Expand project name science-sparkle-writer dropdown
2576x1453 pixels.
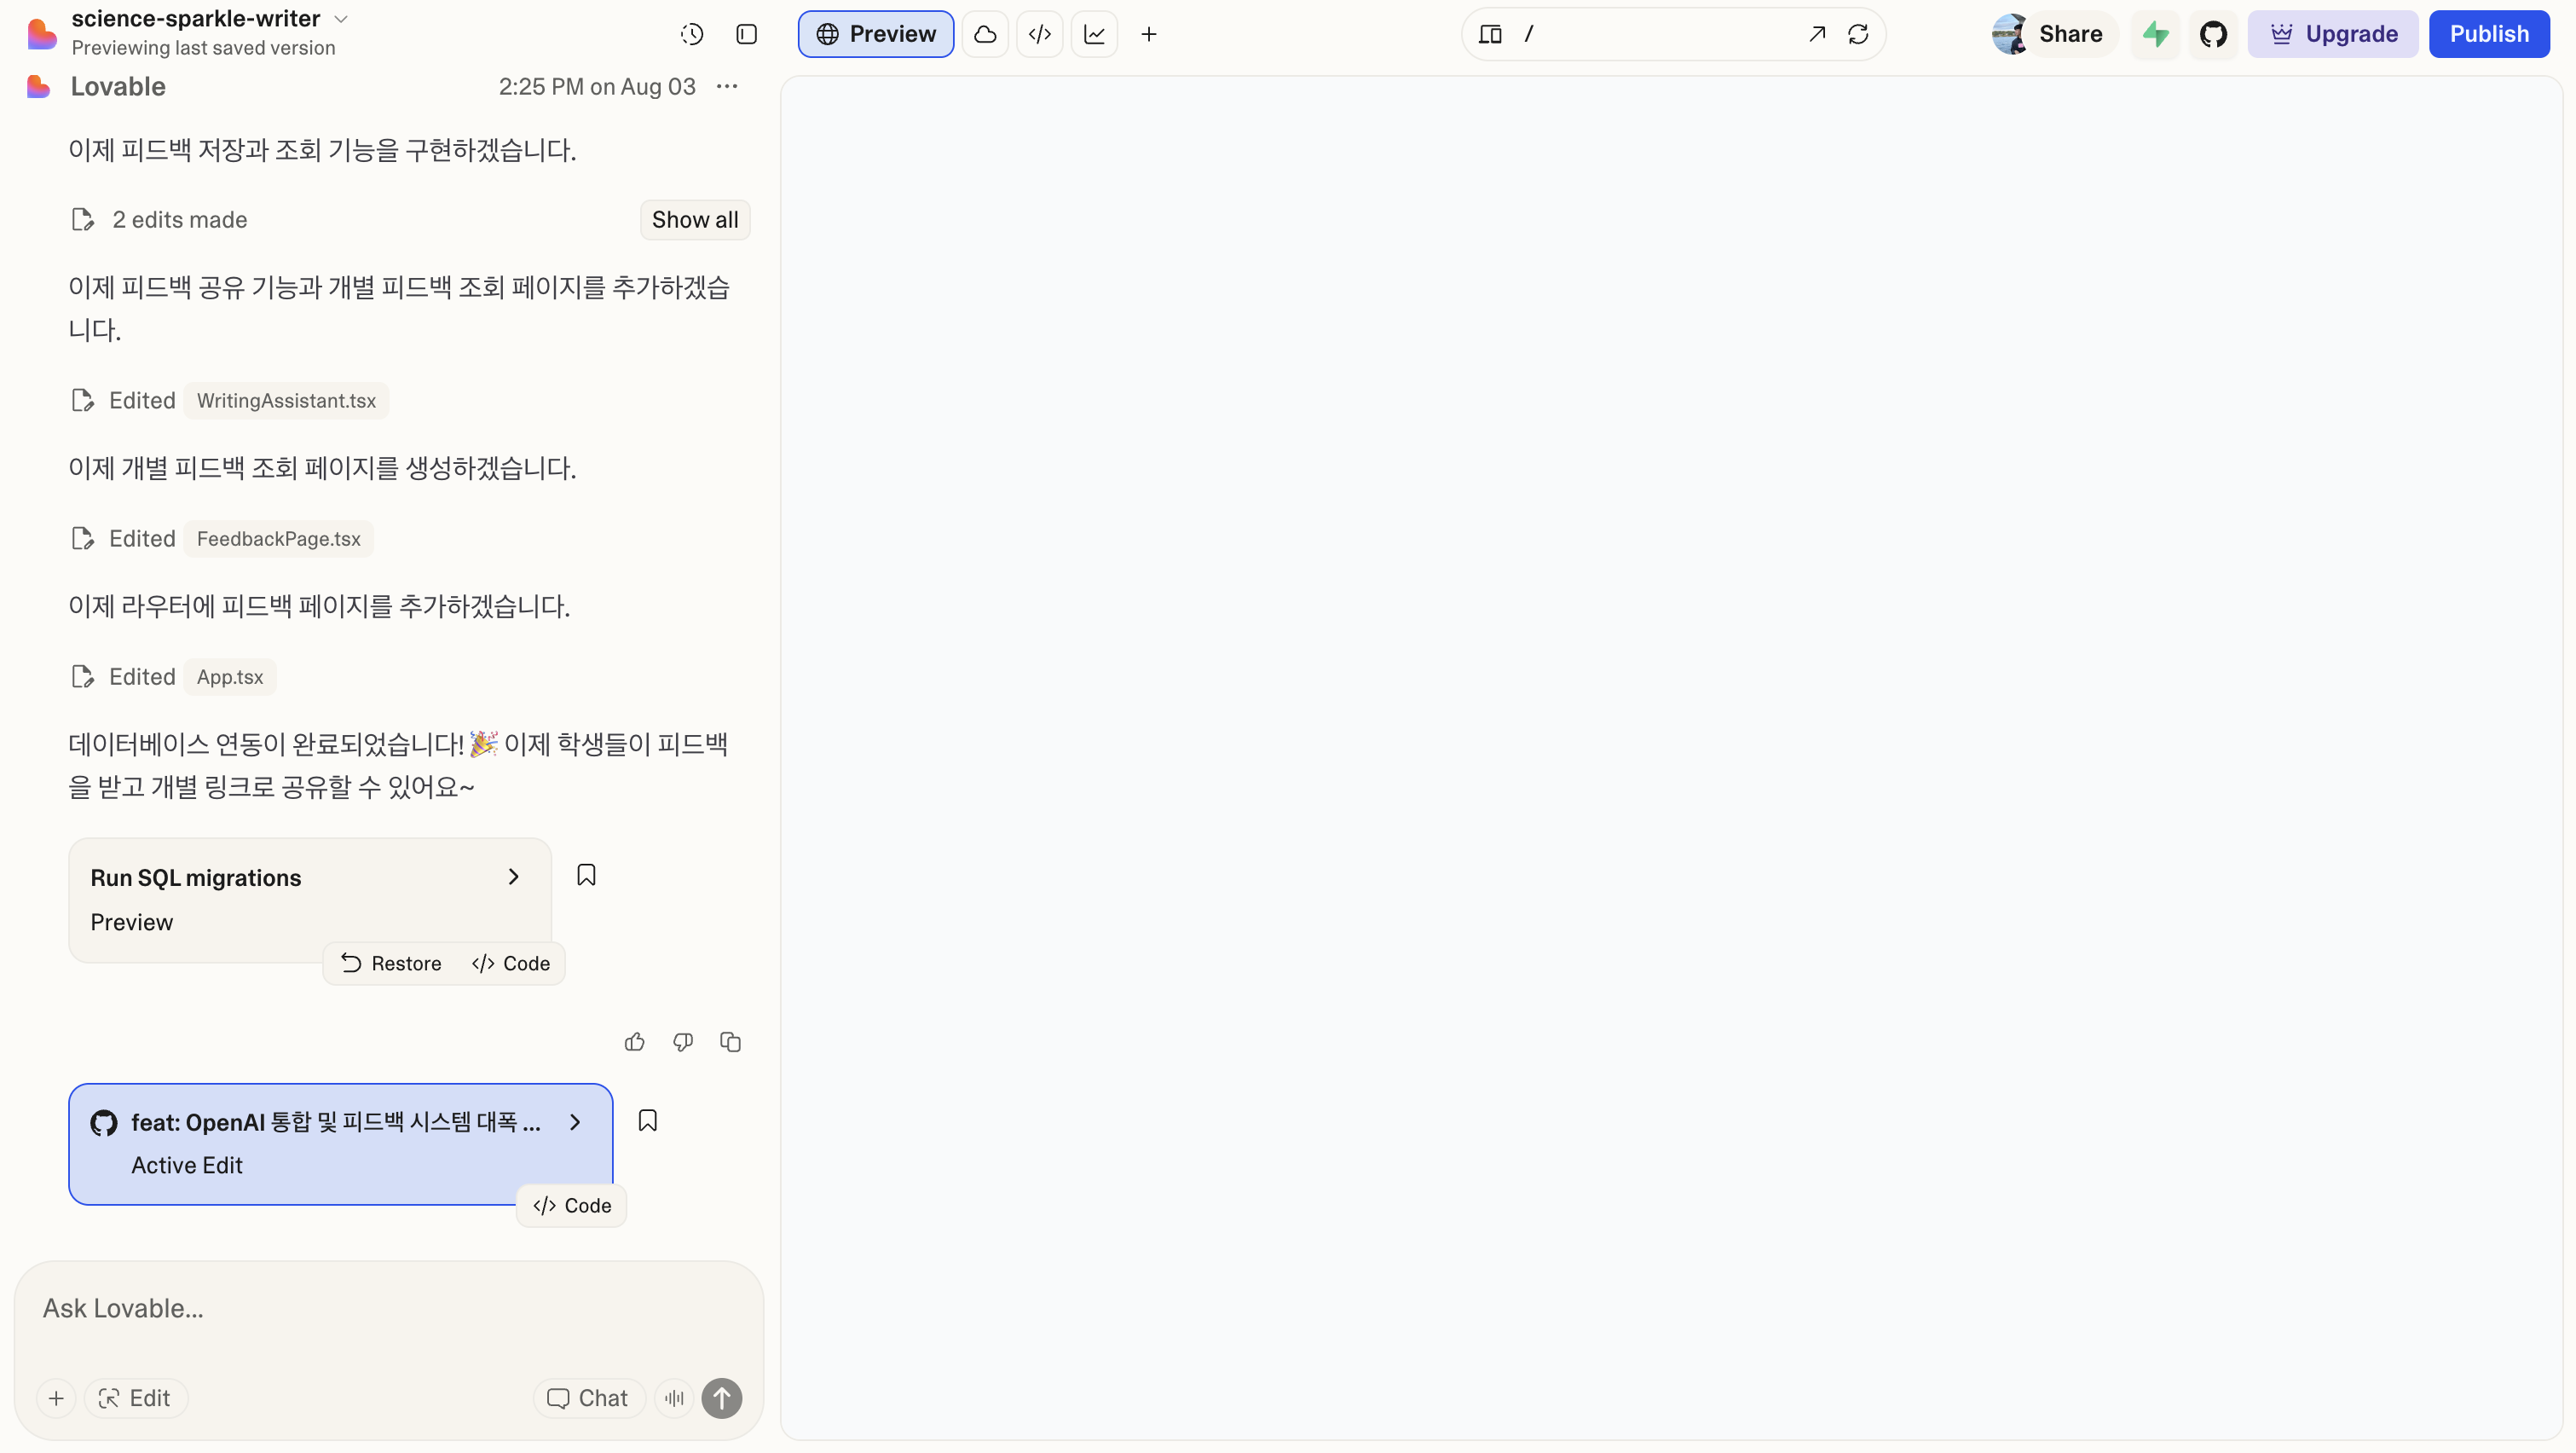[x=341, y=19]
